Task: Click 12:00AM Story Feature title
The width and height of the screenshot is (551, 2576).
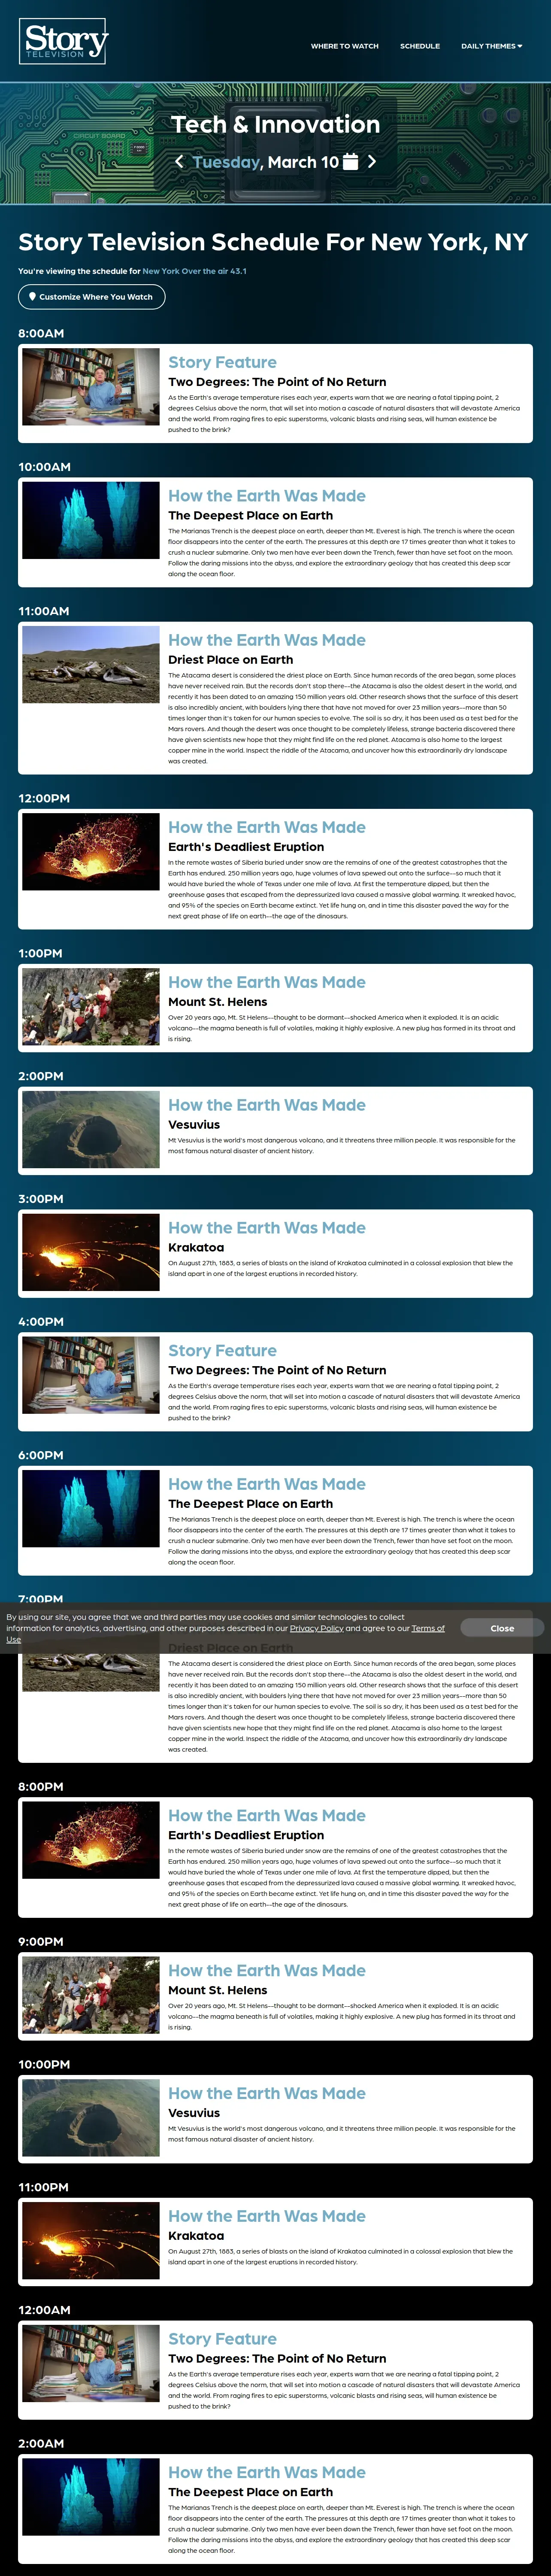Action: pyautogui.click(x=222, y=2338)
